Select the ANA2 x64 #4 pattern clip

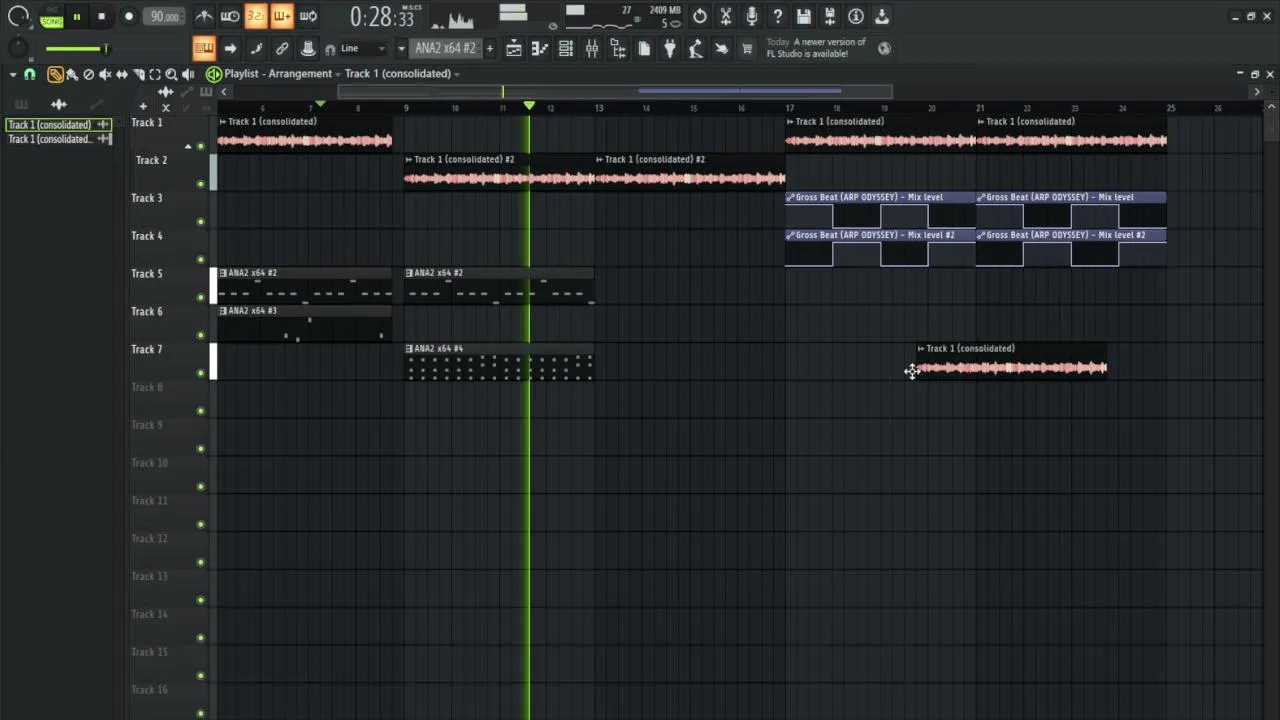499,361
